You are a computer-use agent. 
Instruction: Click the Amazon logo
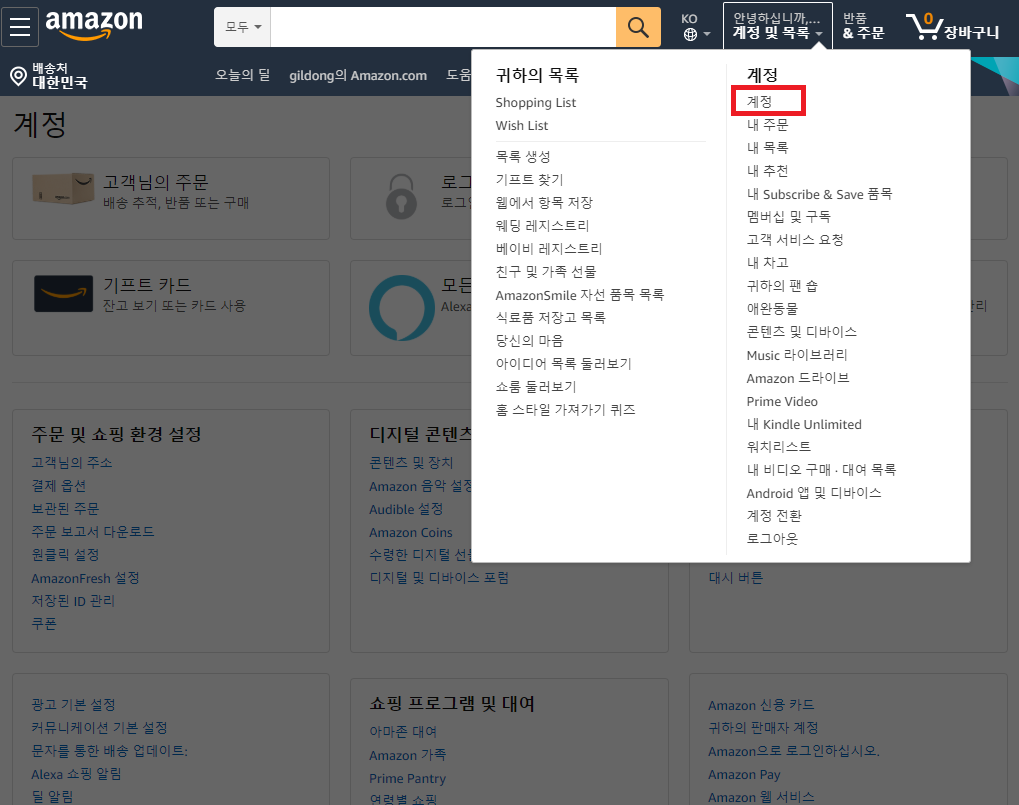click(x=94, y=25)
